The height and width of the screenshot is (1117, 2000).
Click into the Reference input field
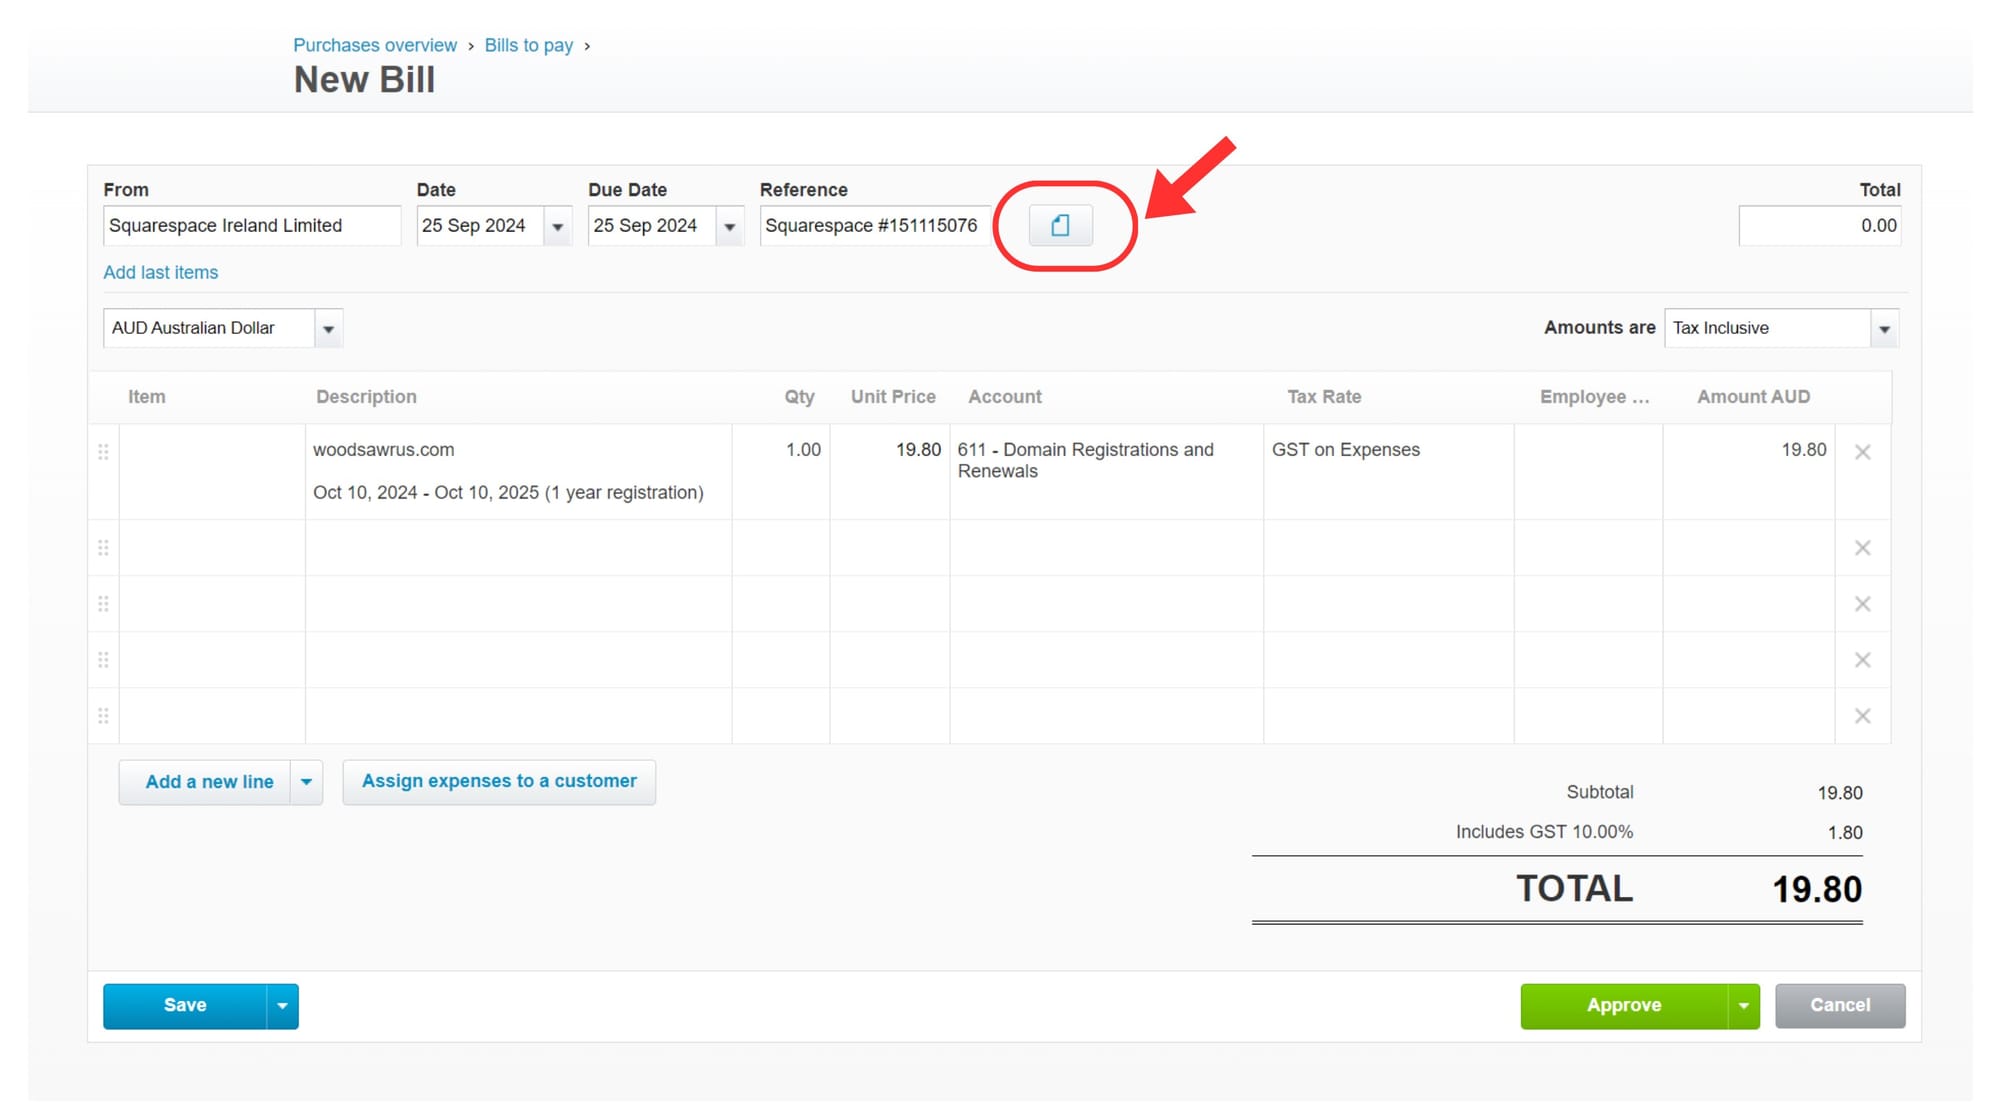point(875,226)
